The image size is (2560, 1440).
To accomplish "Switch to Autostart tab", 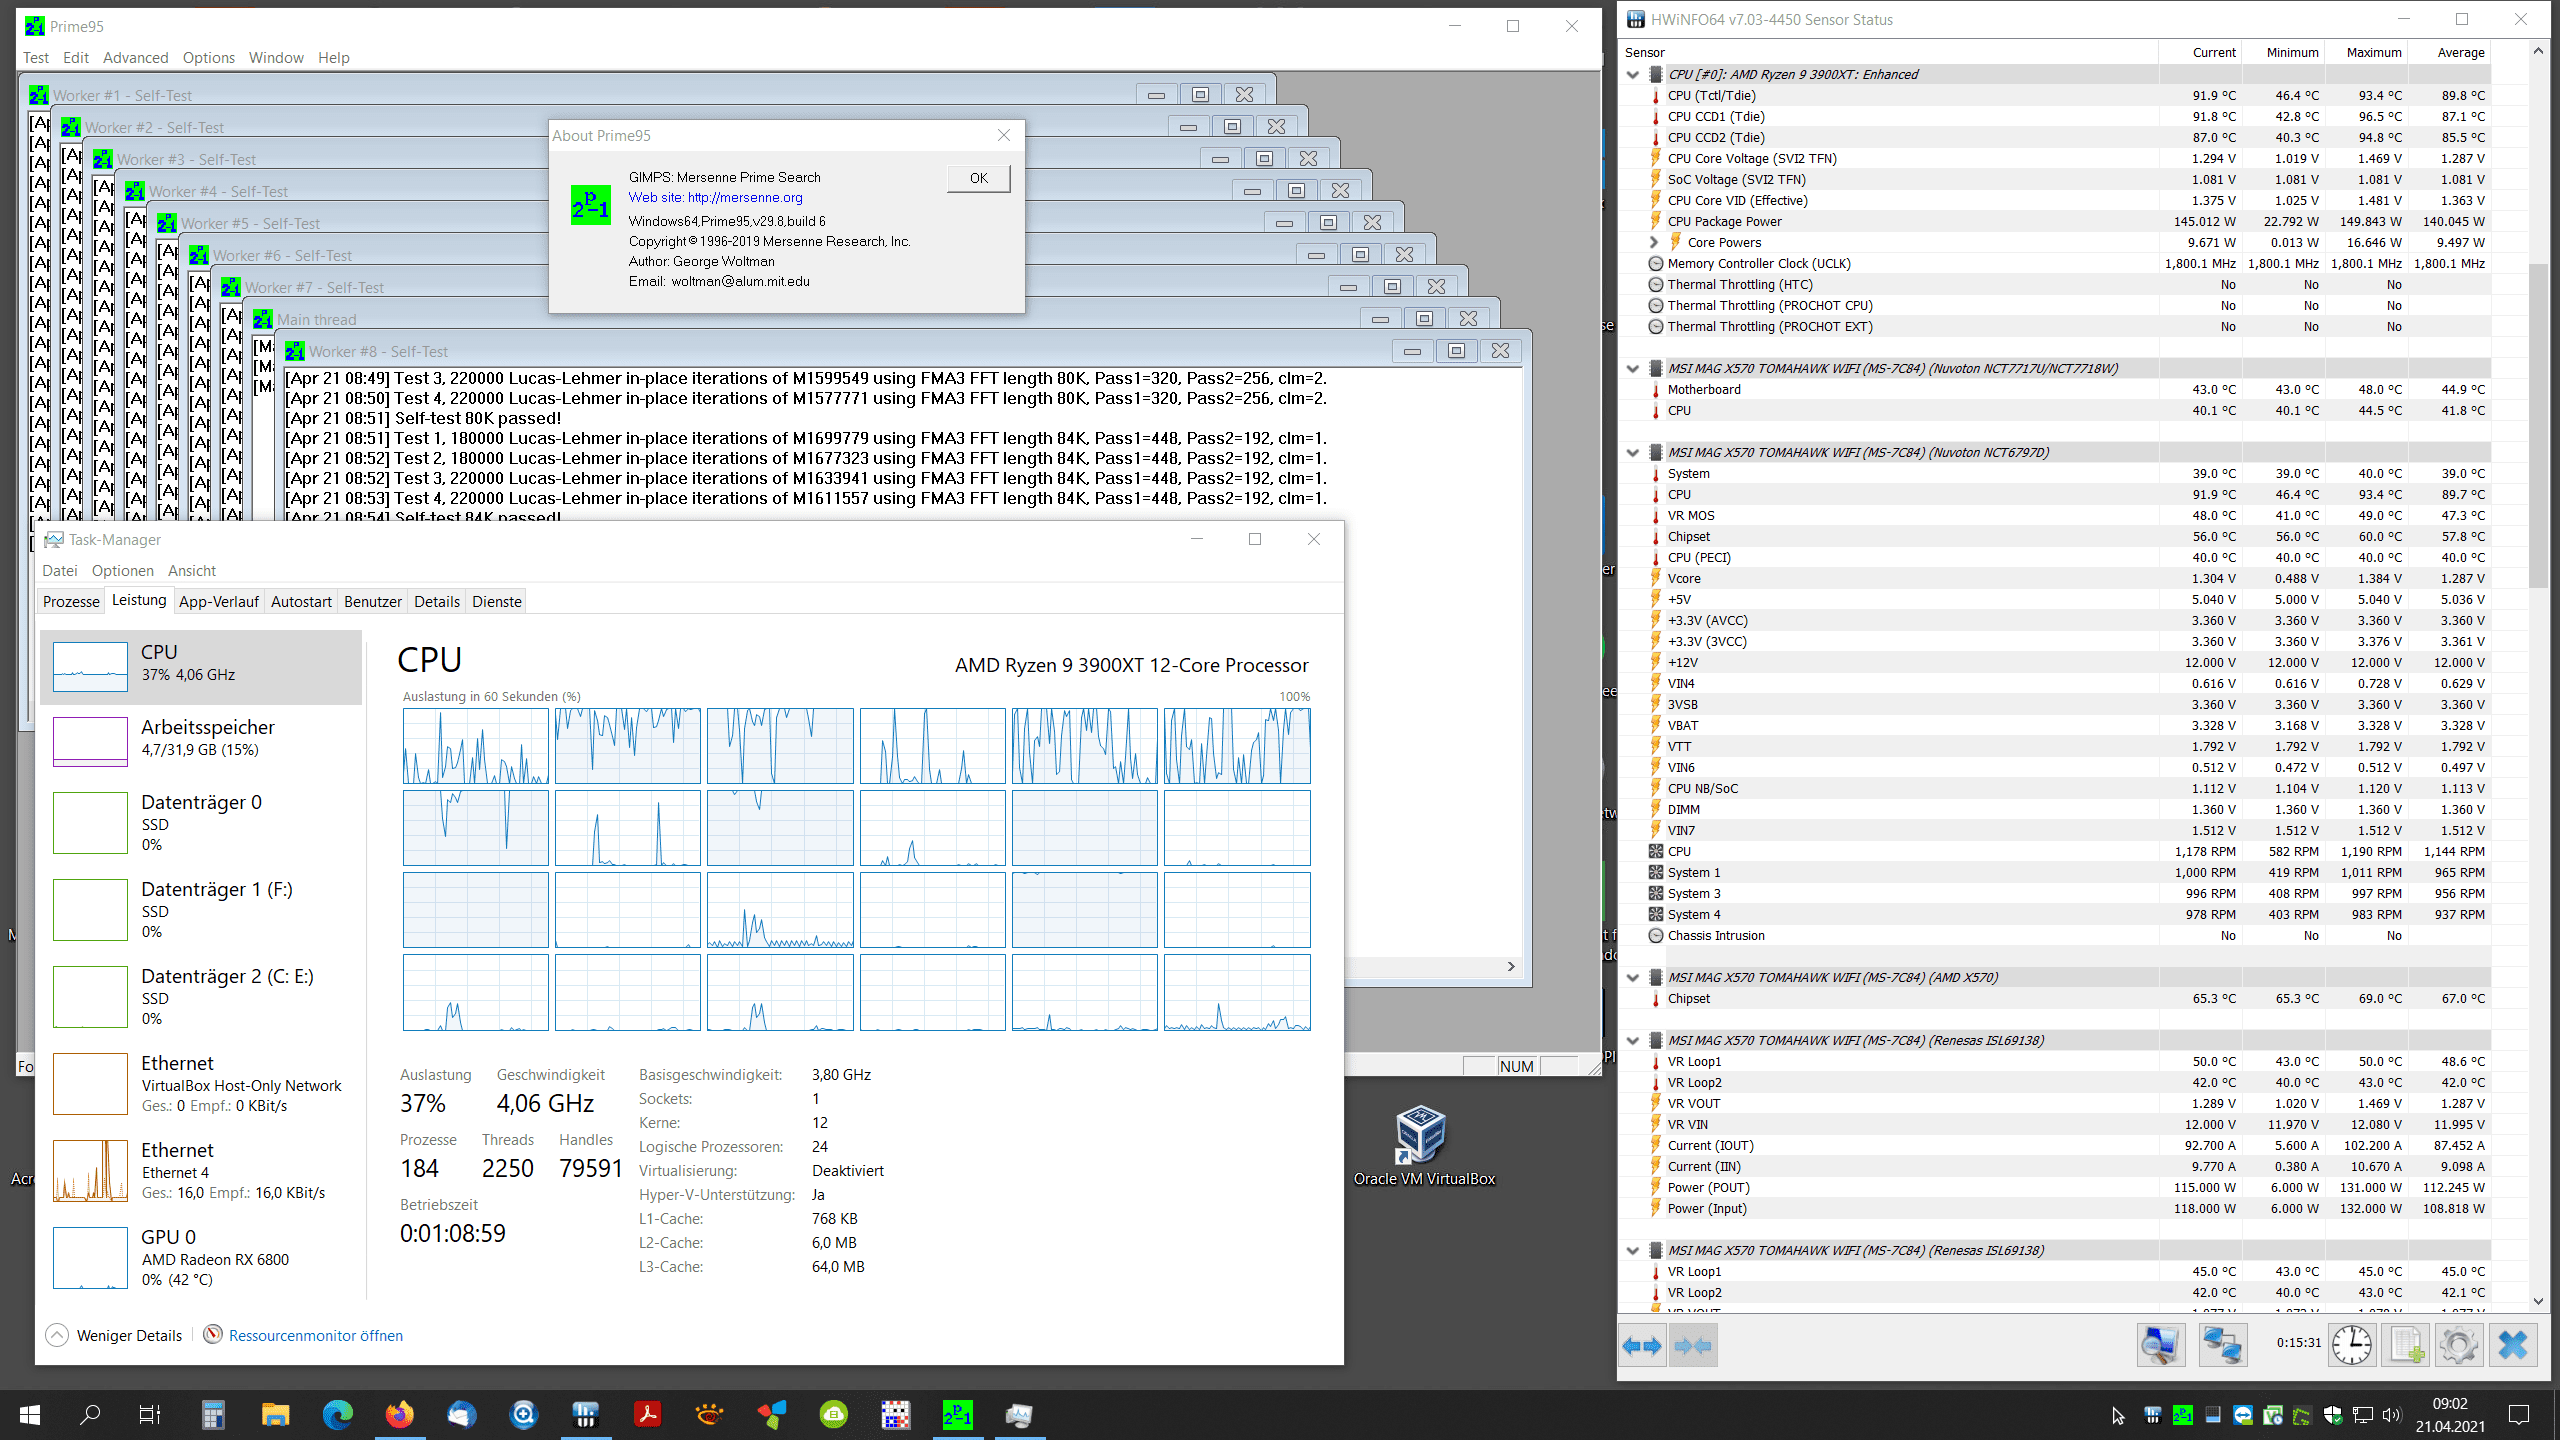I will (301, 601).
